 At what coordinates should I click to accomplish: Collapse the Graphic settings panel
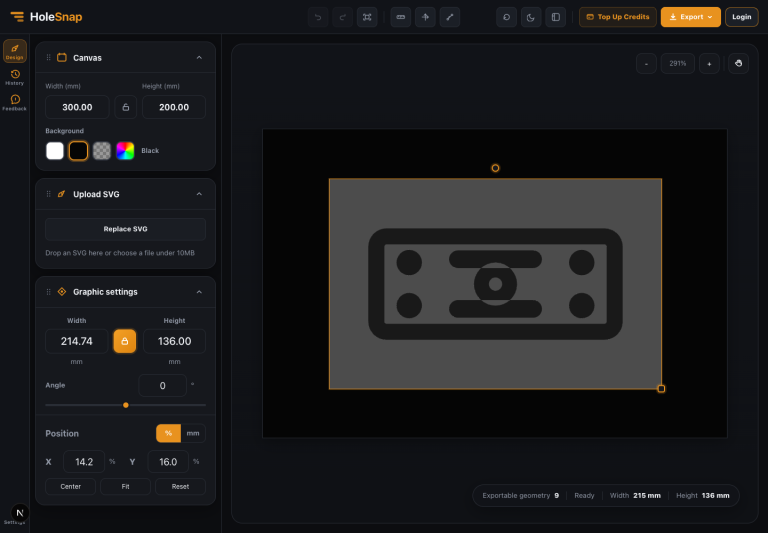pyautogui.click(x=199, y=292)
